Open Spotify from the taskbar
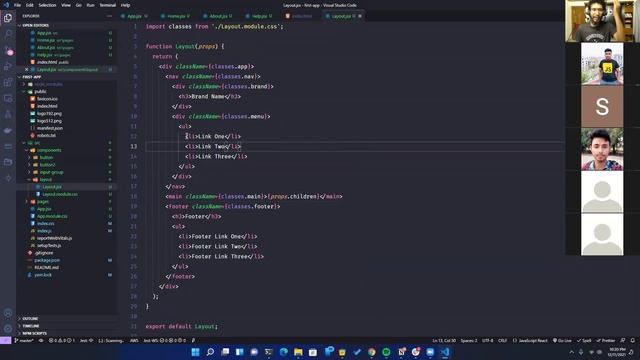The height and width of the screenshot is (360, 640). [386, 352]
